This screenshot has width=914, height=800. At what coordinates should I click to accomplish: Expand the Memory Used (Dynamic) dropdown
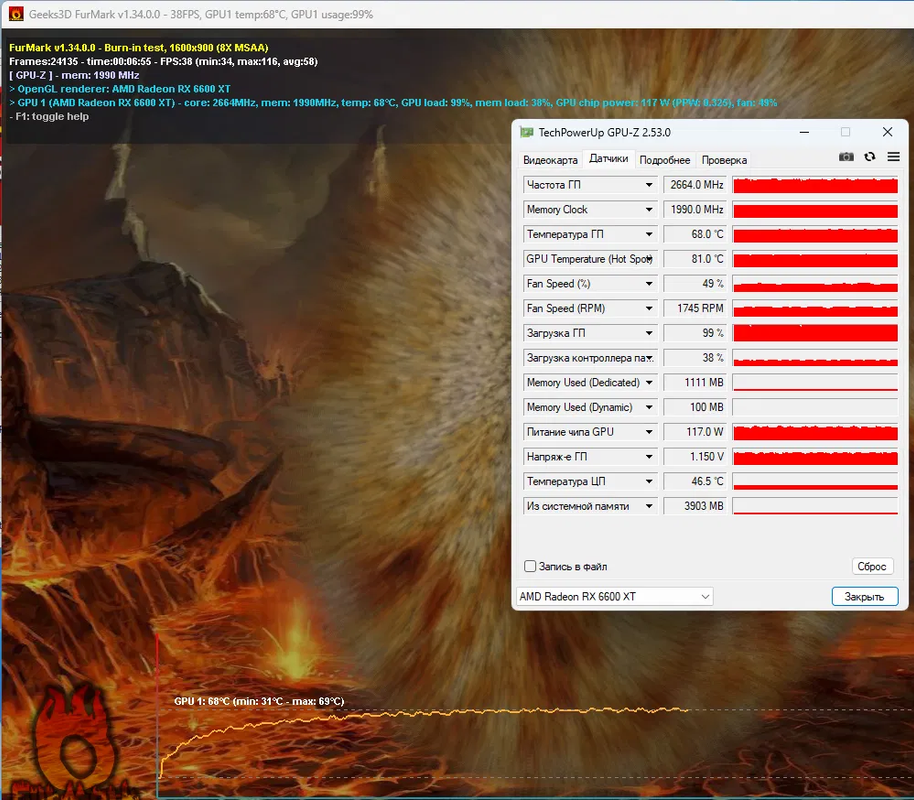click(x=649, y=408)
